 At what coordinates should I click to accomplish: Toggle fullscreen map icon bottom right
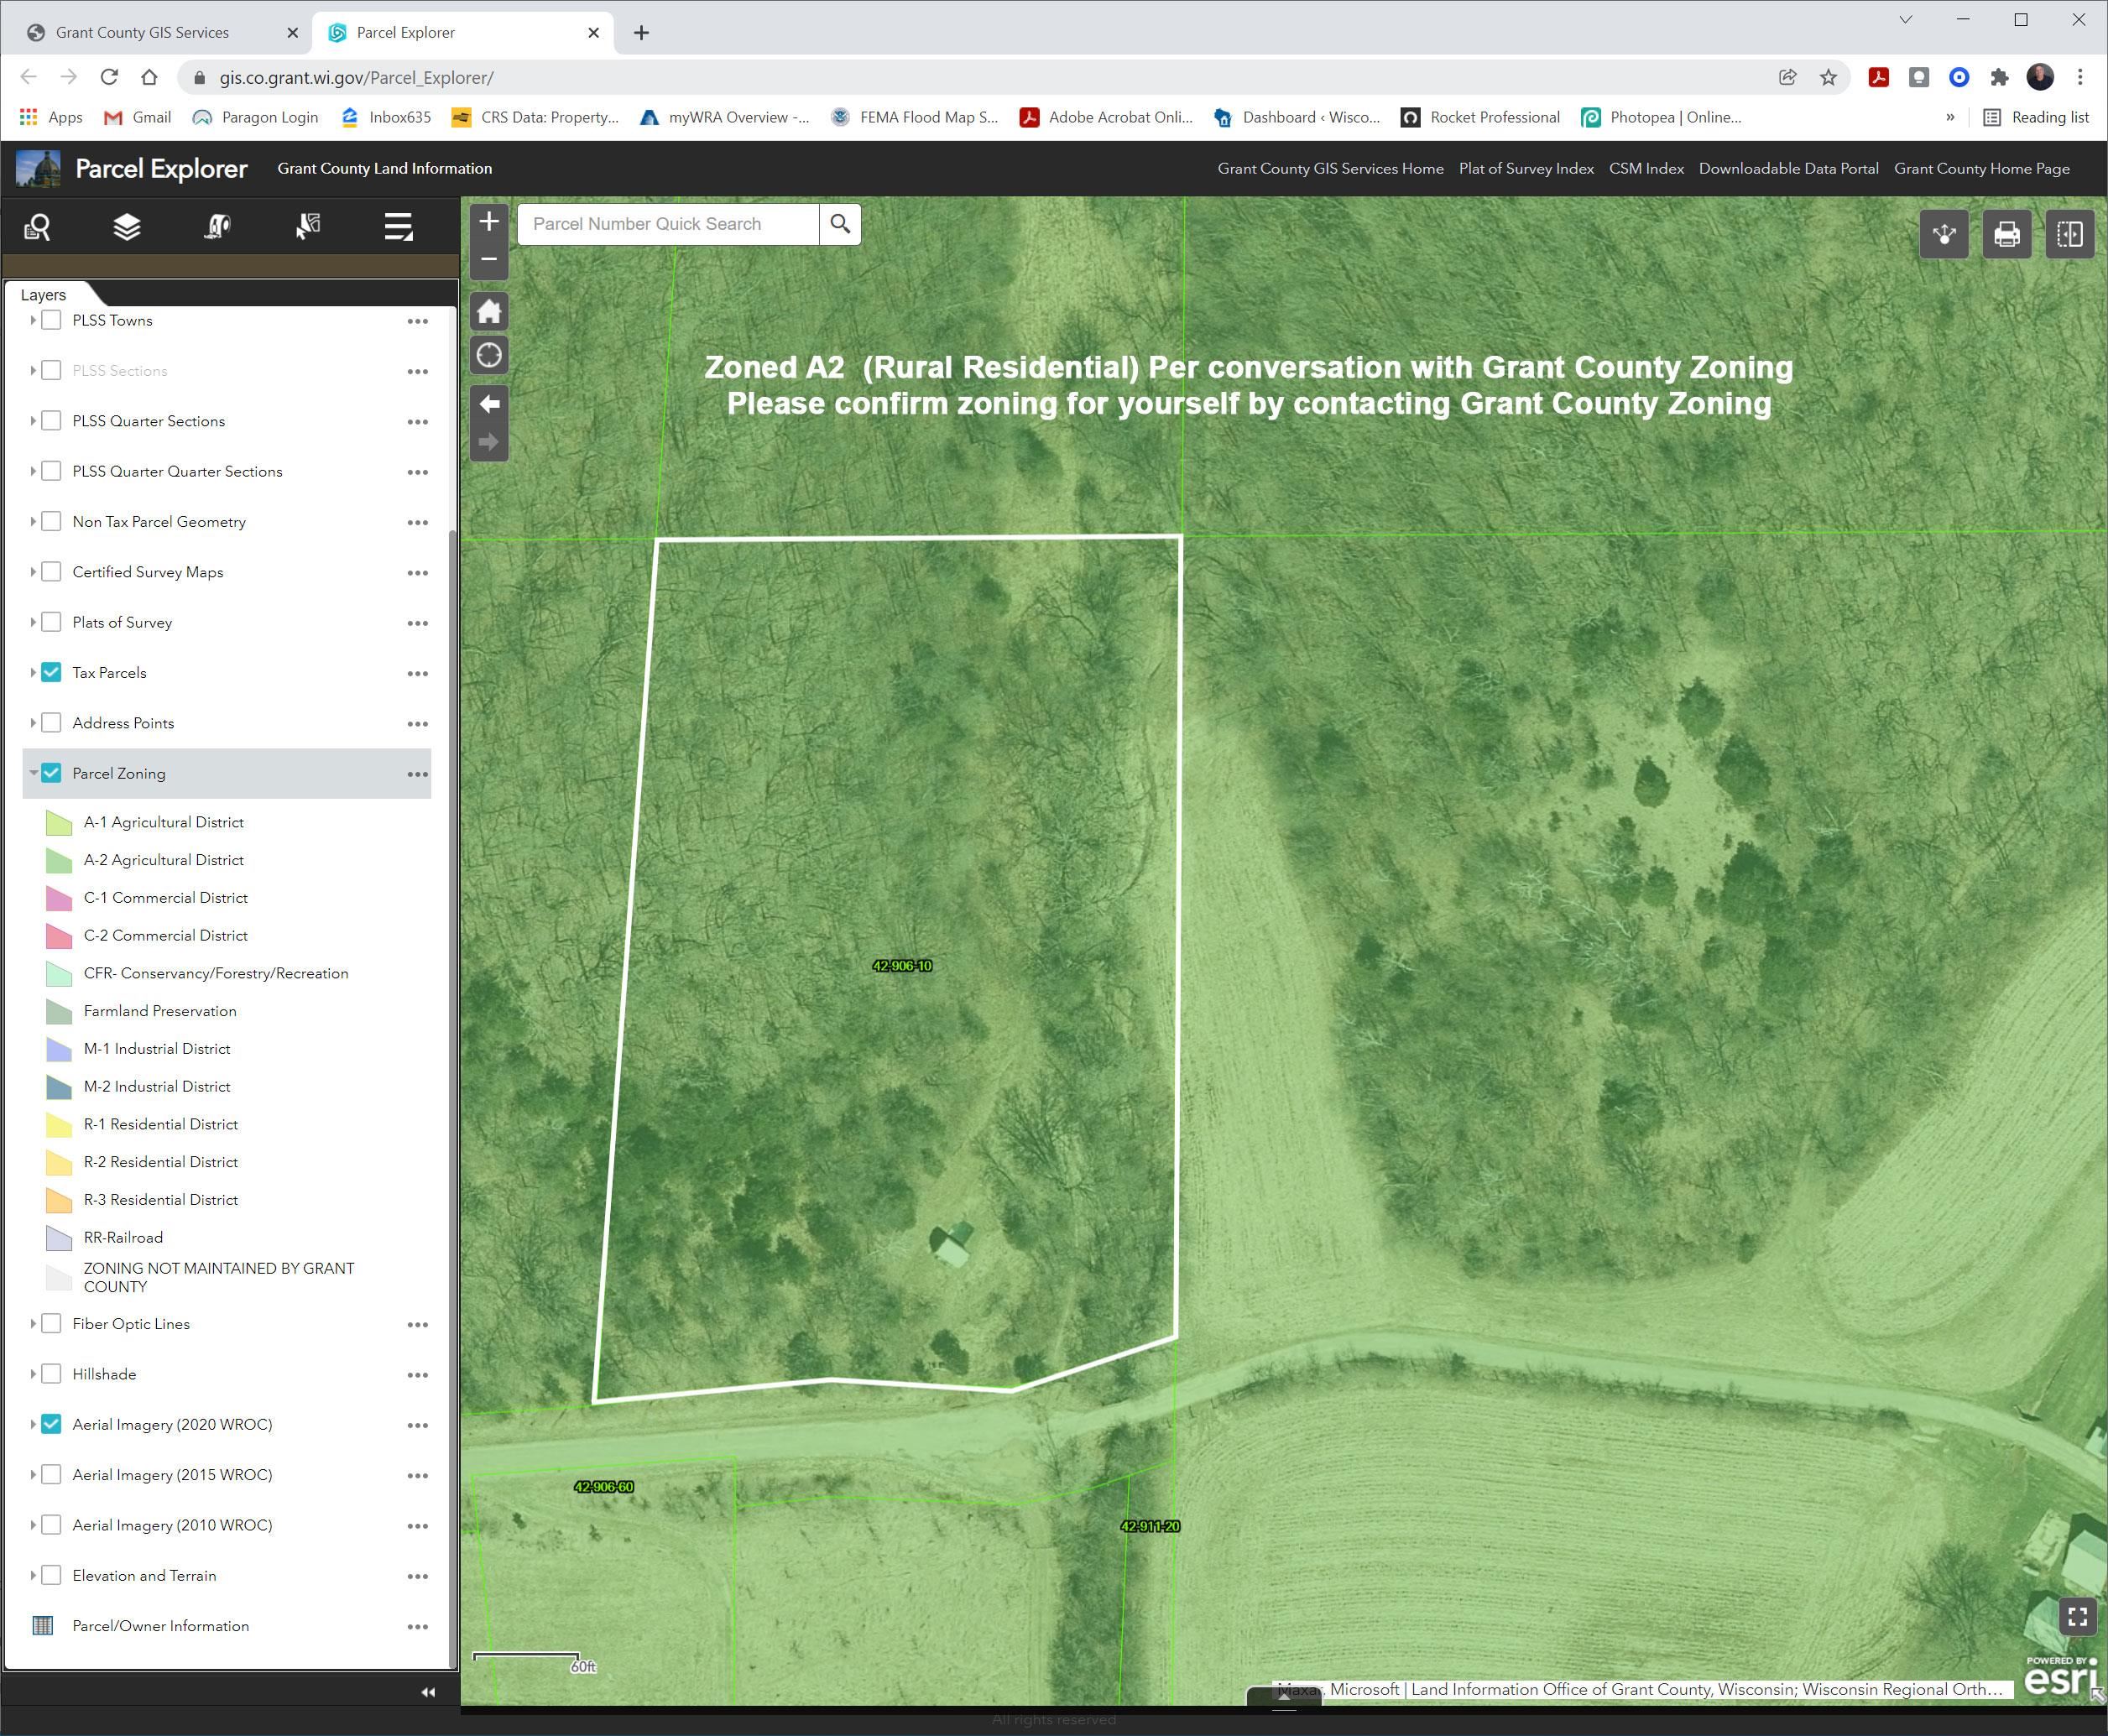click(2077, 1617)
